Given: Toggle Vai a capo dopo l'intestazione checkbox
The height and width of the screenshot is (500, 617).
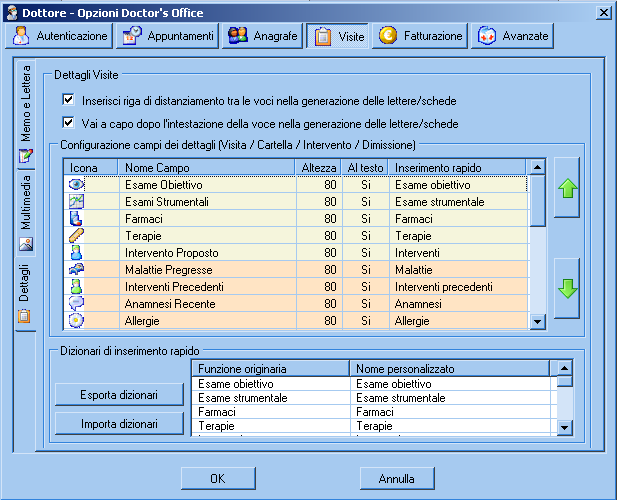Looking at the screenshot, I should (x=68, y=122).
